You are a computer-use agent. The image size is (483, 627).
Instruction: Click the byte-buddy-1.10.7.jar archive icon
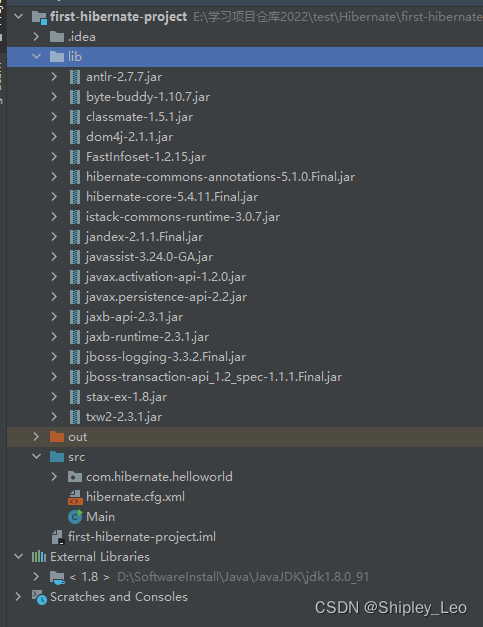pos(75,97)
